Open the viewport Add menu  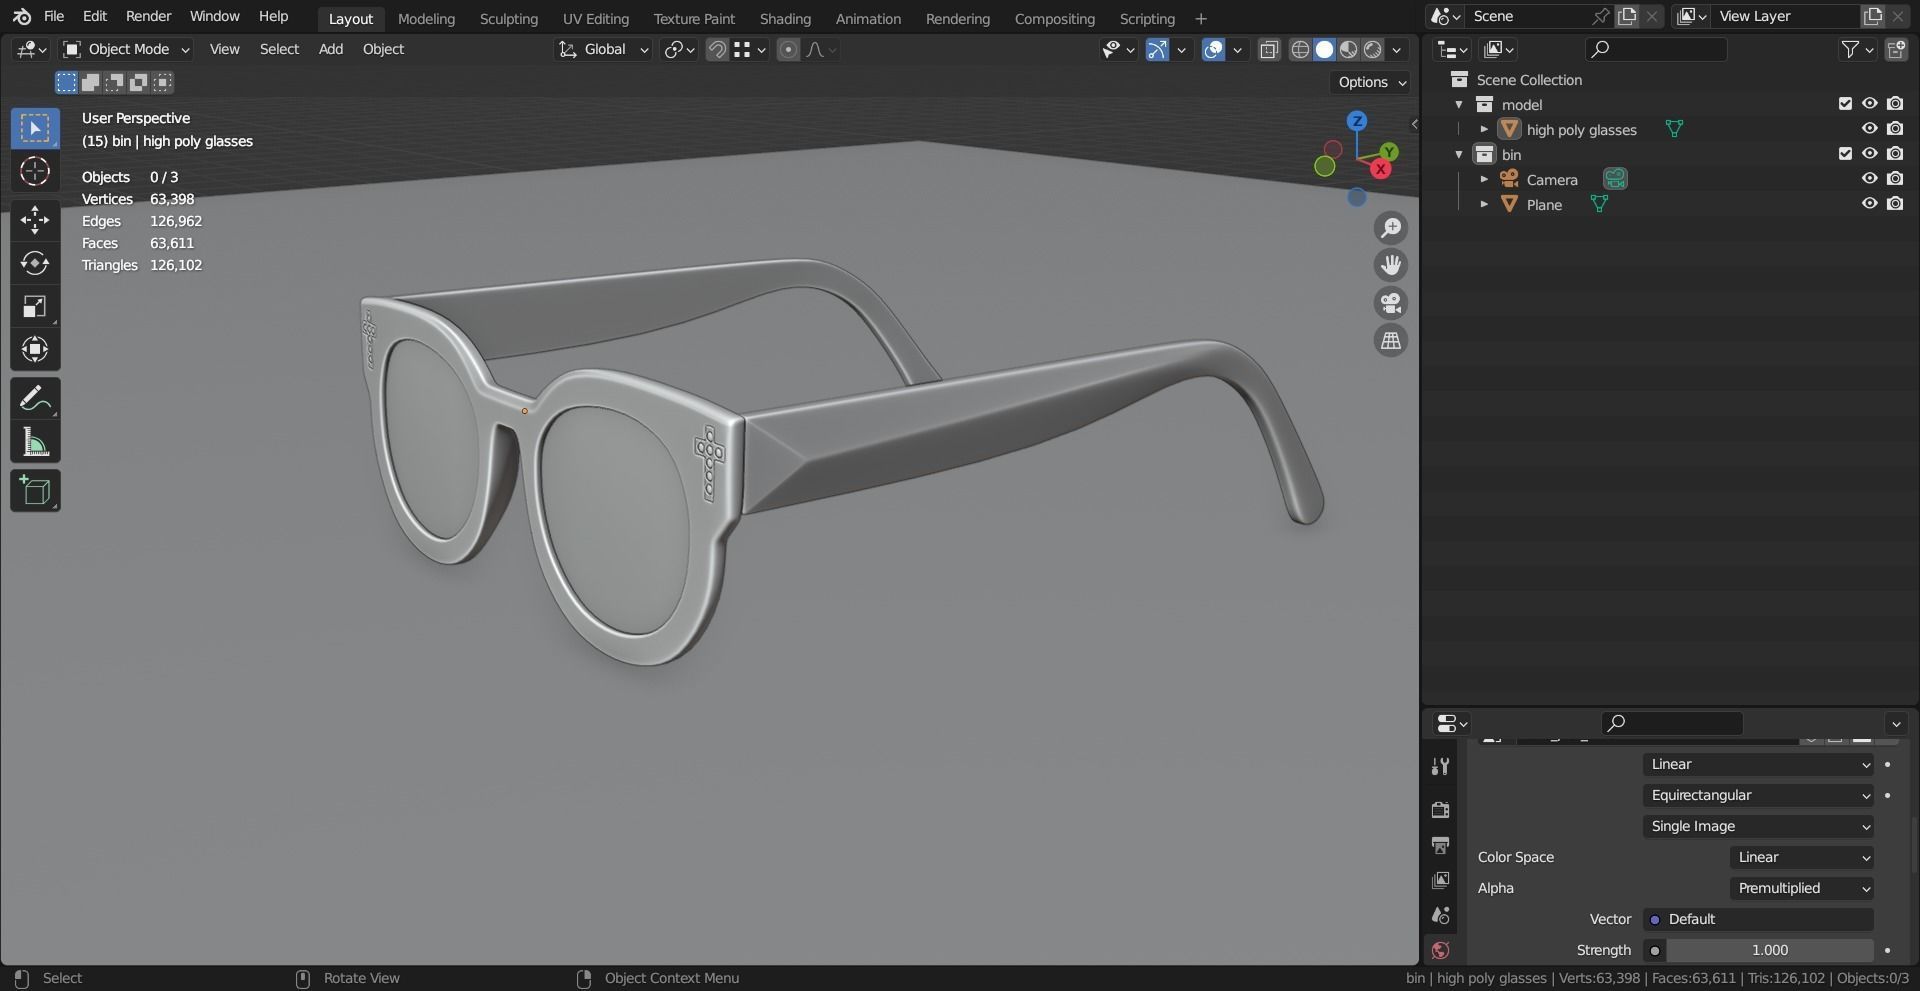(330, 49)
